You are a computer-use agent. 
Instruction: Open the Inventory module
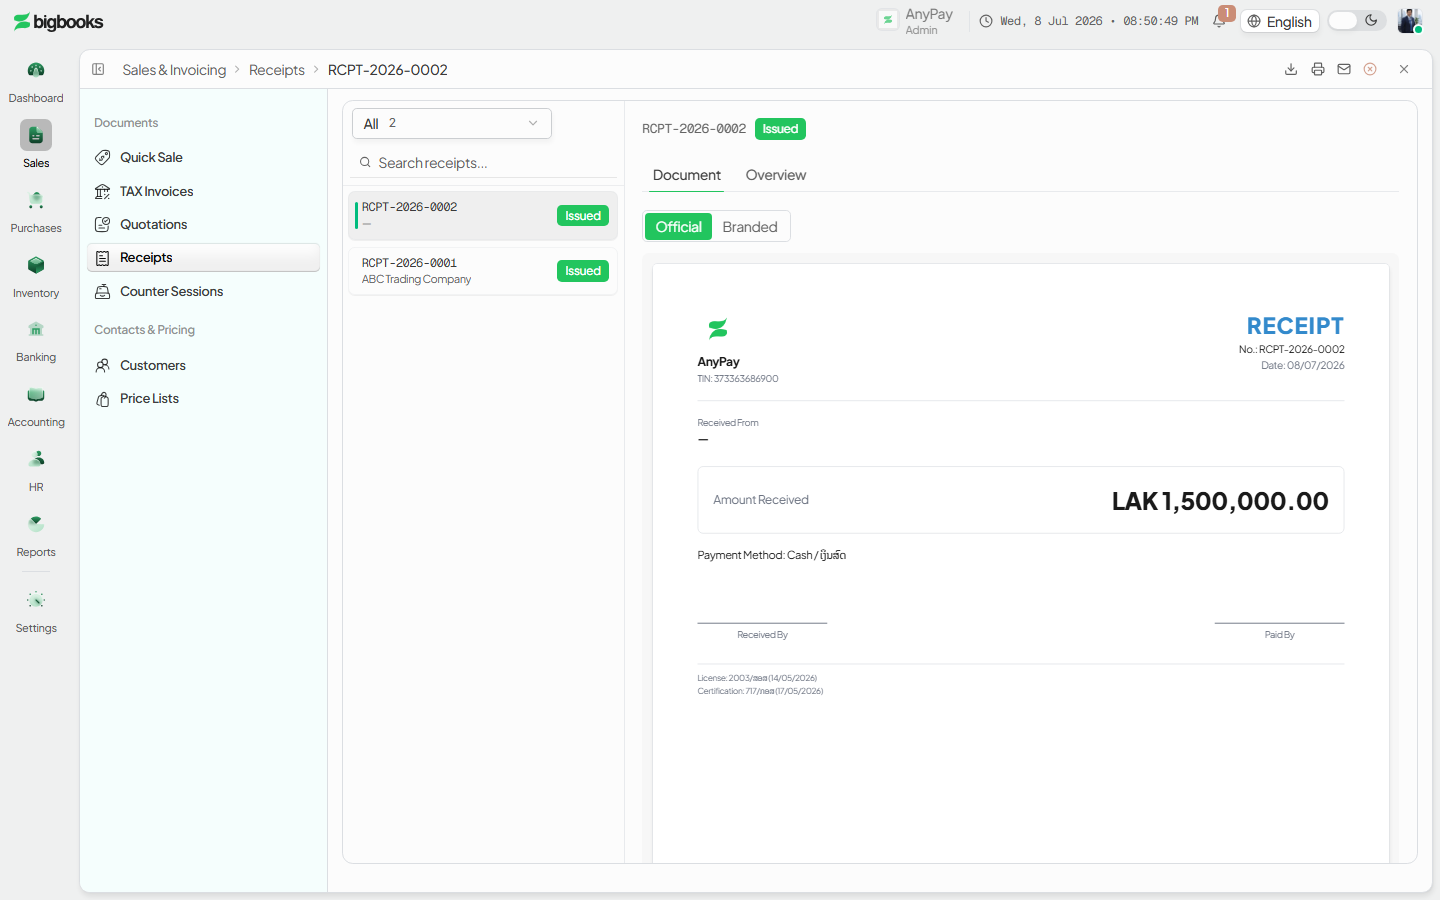pos(36,277)
